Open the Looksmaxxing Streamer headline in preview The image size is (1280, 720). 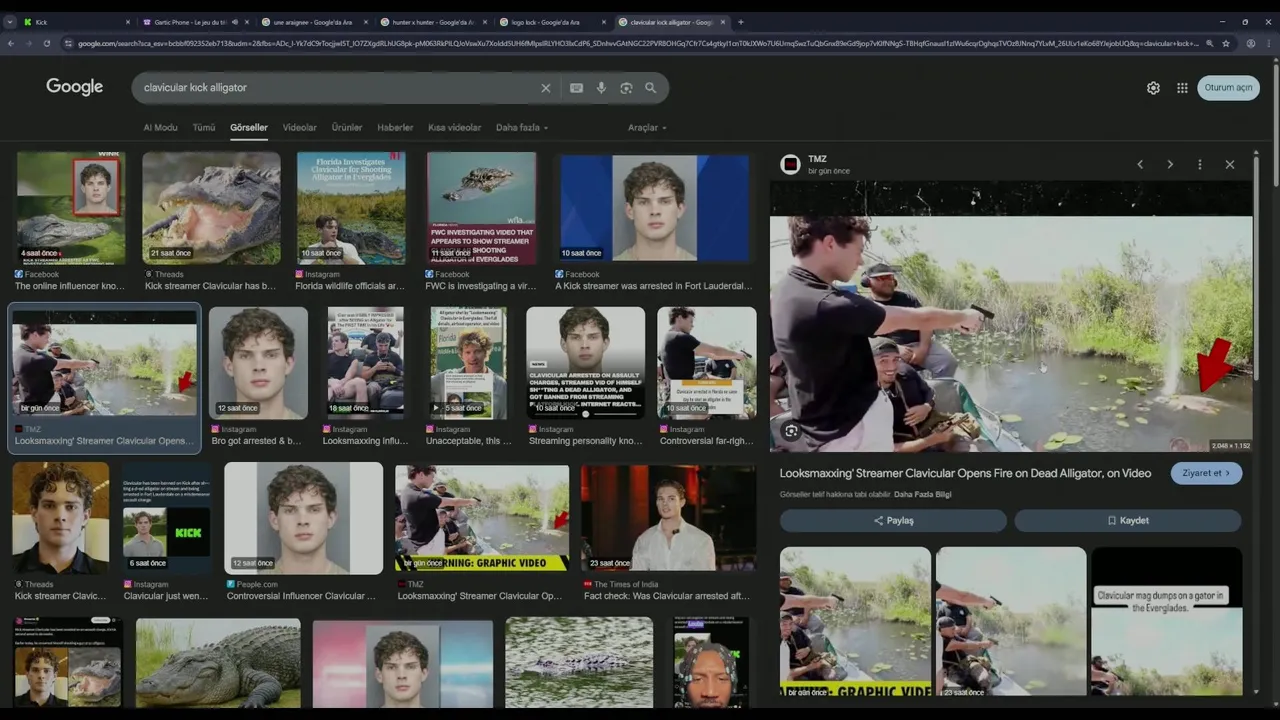(965, 473)
